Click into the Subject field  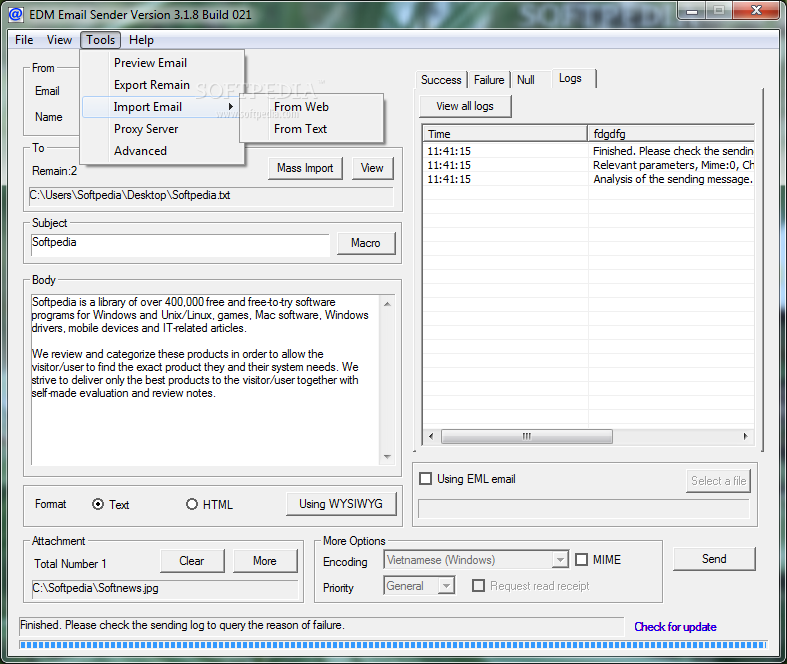coord(180,244)
